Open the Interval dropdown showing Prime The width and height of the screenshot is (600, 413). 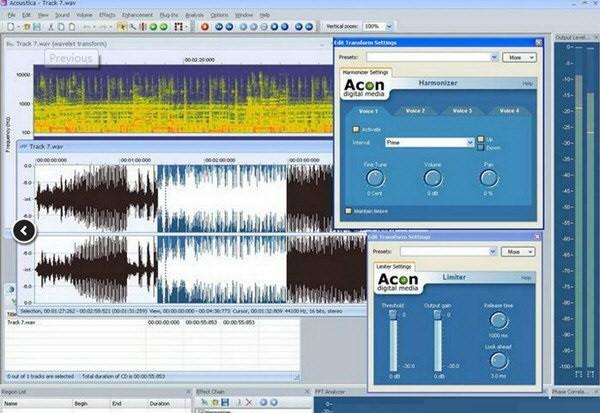pyautogui.click(x=468, y=143)
